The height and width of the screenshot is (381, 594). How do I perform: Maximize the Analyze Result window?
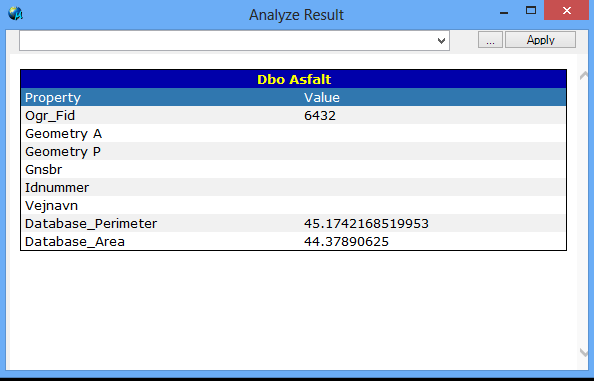tap(531, 11)
